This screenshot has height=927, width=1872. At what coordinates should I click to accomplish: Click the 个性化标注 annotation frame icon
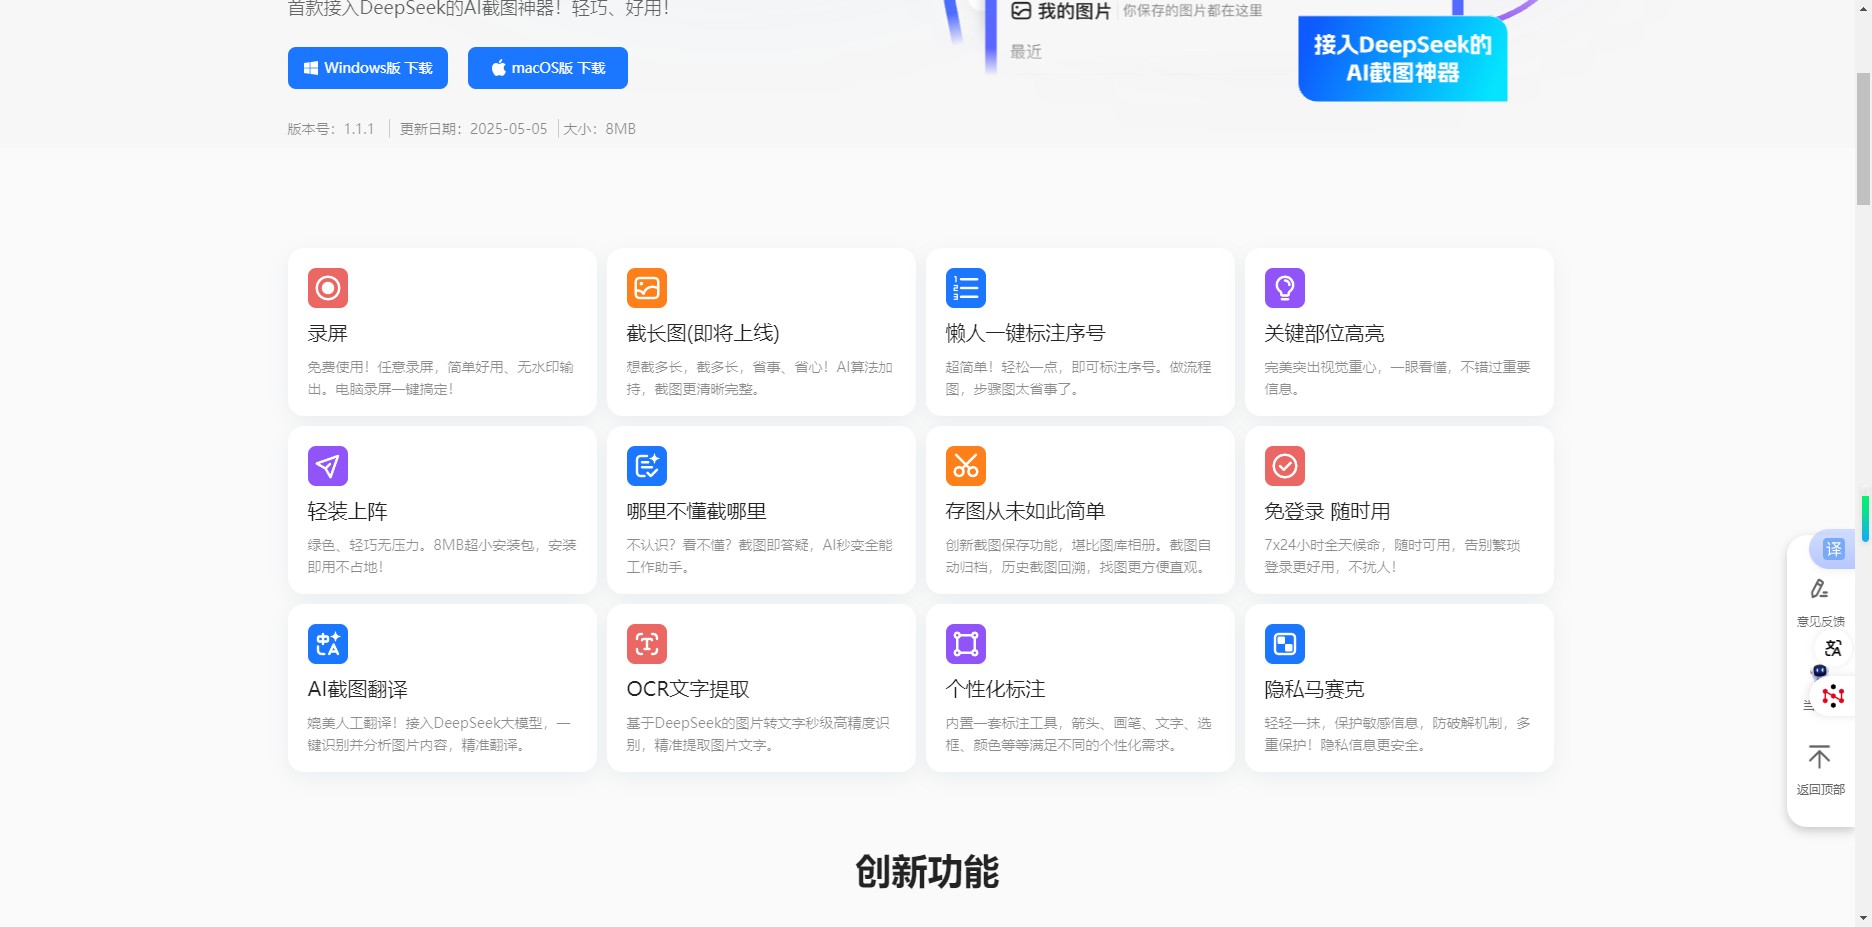tap(965, 644)
